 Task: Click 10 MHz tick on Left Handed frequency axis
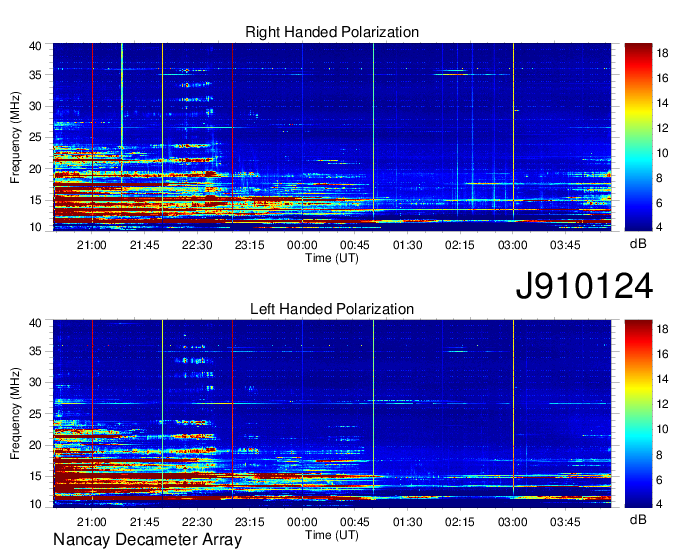(35, 504)
